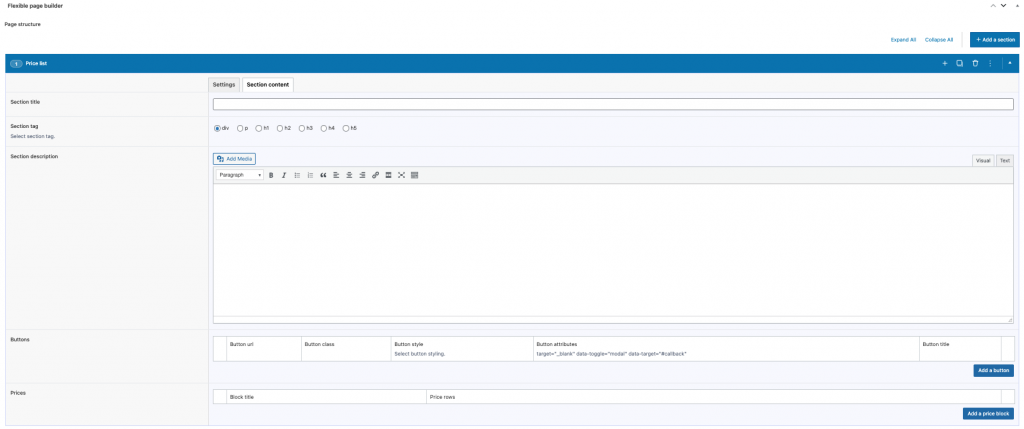
Task: Delete the Price list section with the trash icon
Action: pos(975,63)
